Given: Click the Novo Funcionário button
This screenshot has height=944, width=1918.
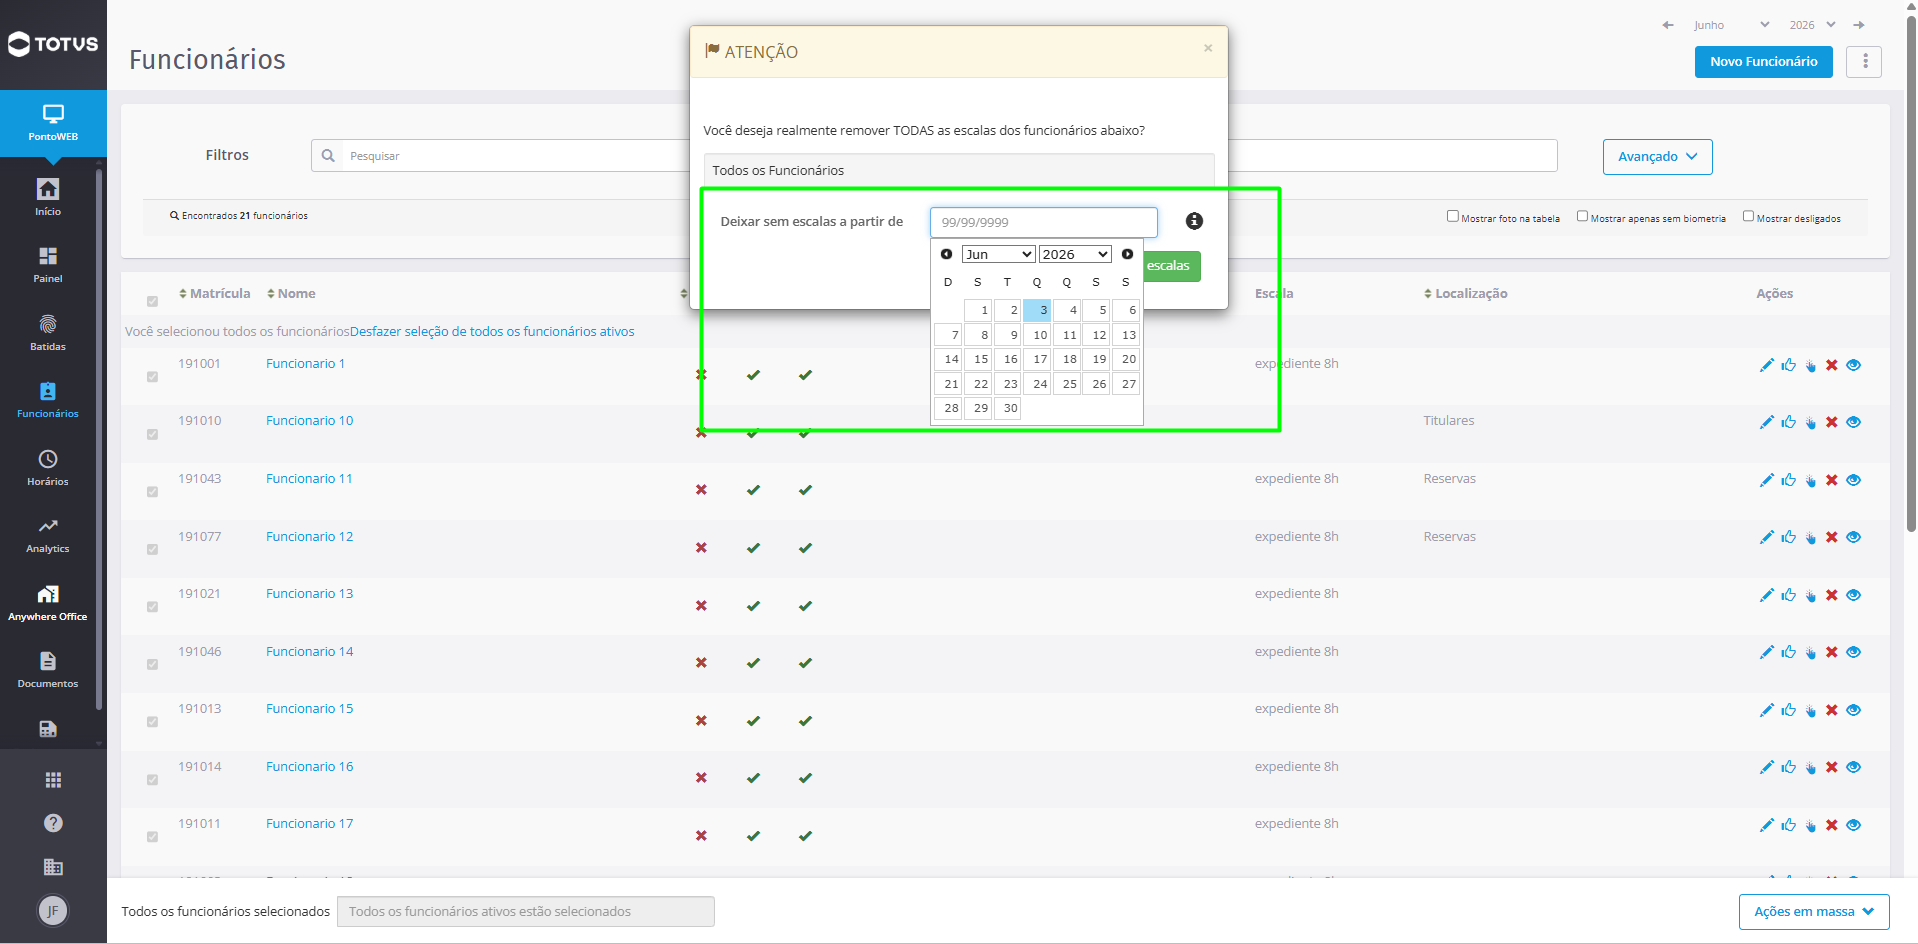Looking at the screenshot, I should tap(1763, 62).
